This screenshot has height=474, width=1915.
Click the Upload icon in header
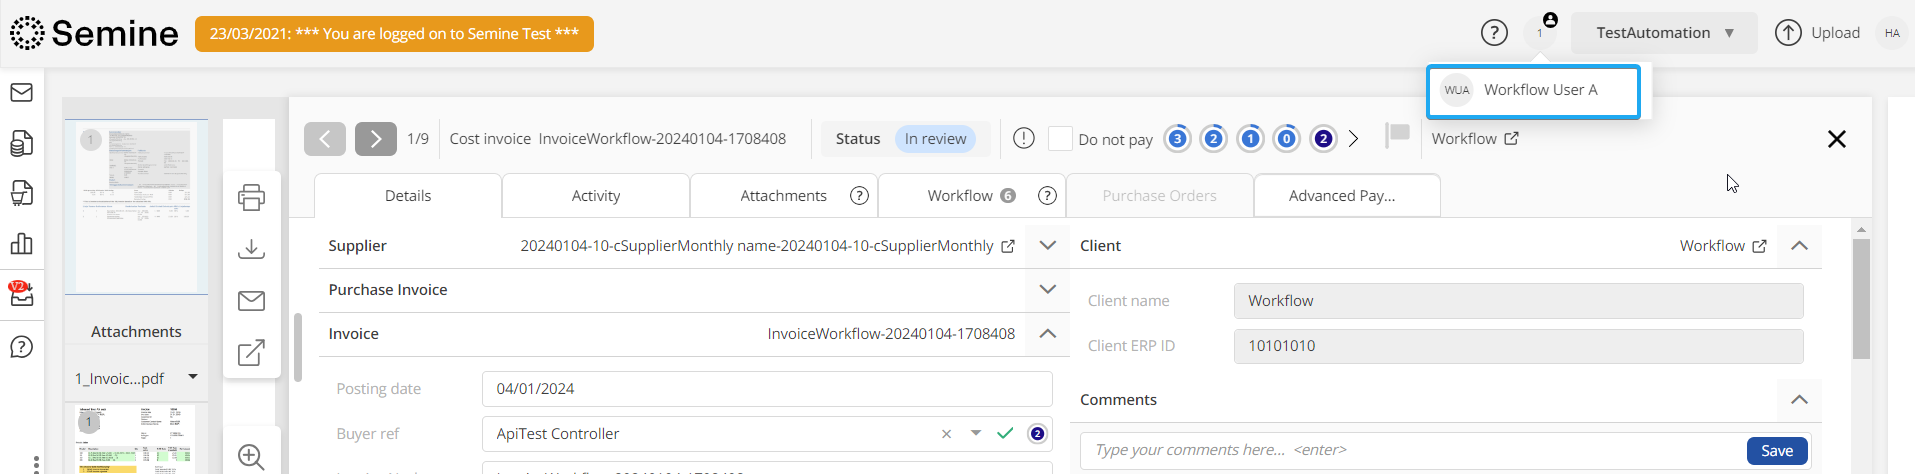click(1788, 33)
